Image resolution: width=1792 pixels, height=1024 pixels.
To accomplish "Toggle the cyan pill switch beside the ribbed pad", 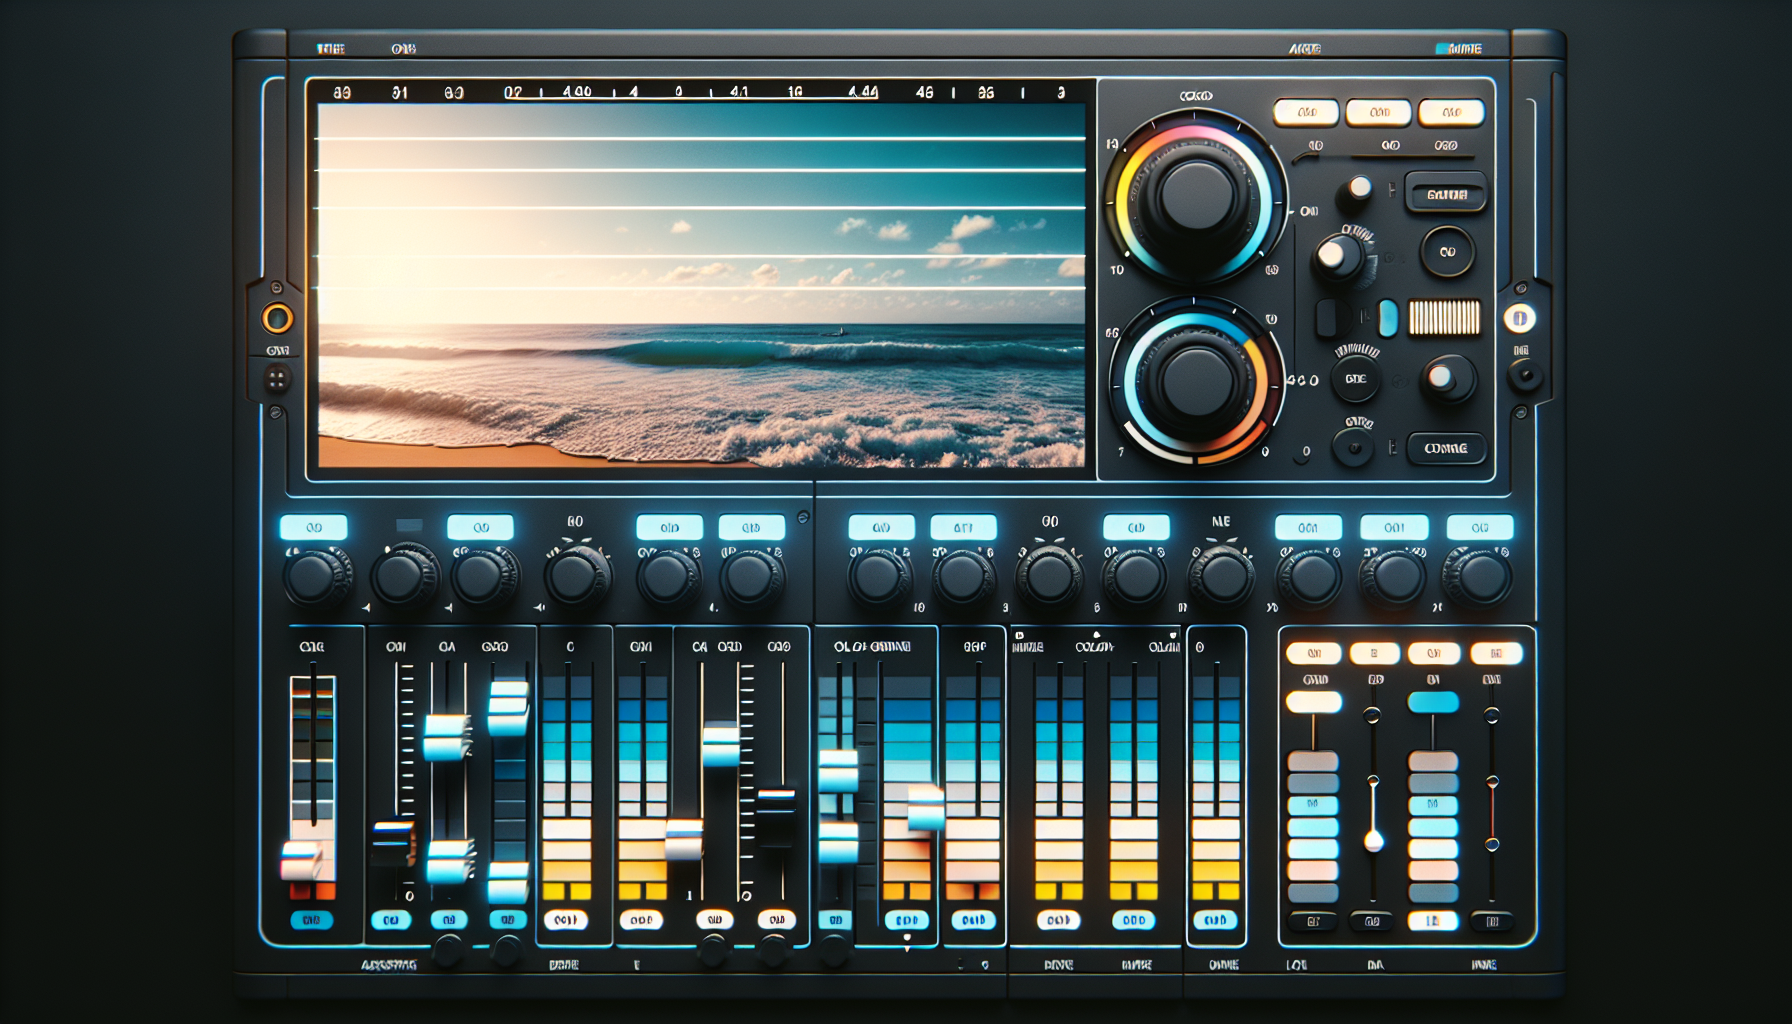I will [x=1388, y=318].
